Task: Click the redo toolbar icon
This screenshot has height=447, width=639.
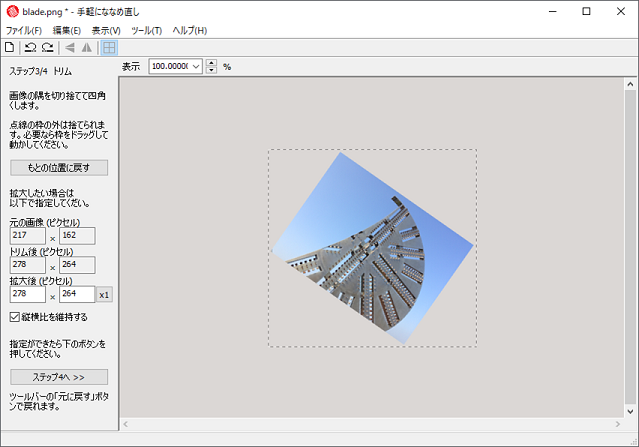Action: coord(47,47)
